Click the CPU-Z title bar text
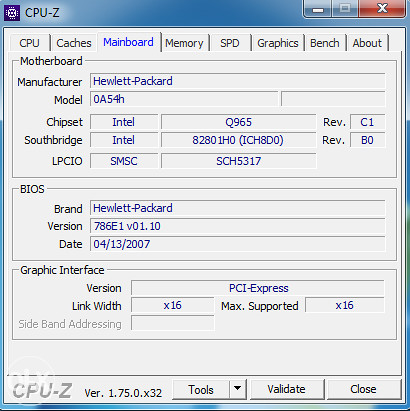The image size is (410, 411). click(42, 13)
